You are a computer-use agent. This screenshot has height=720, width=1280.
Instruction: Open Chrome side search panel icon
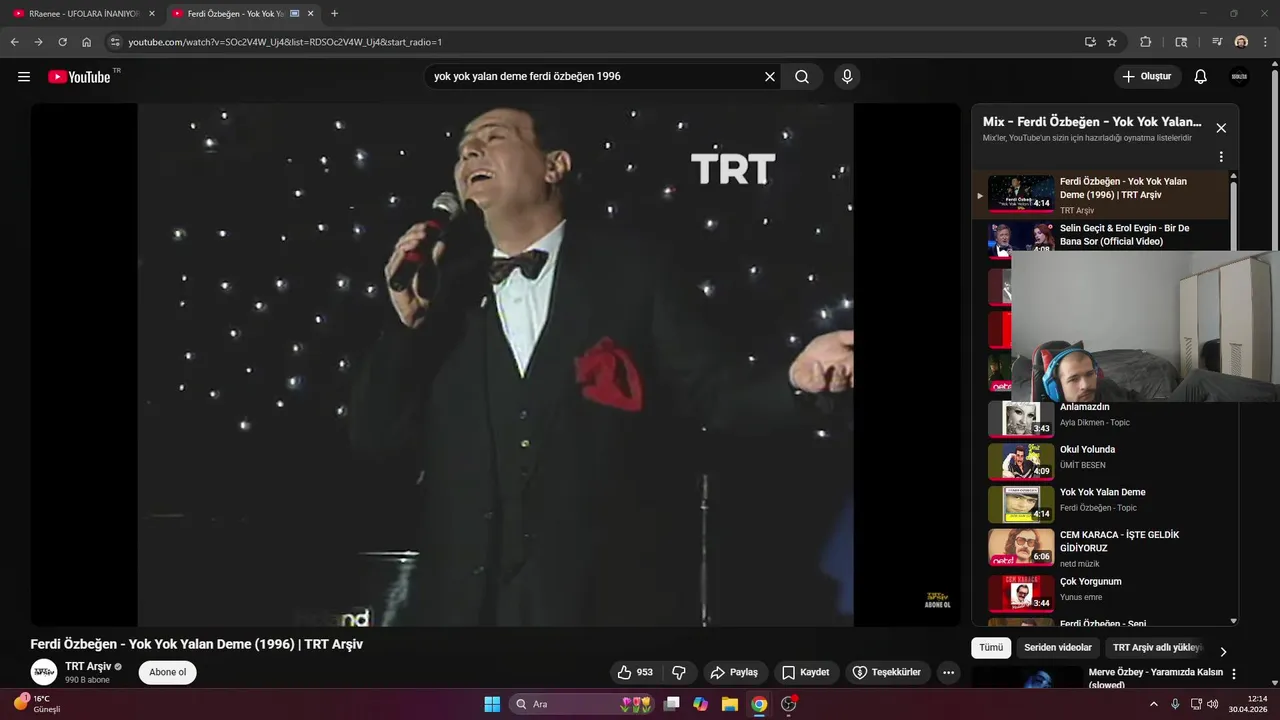[1181, 42]
